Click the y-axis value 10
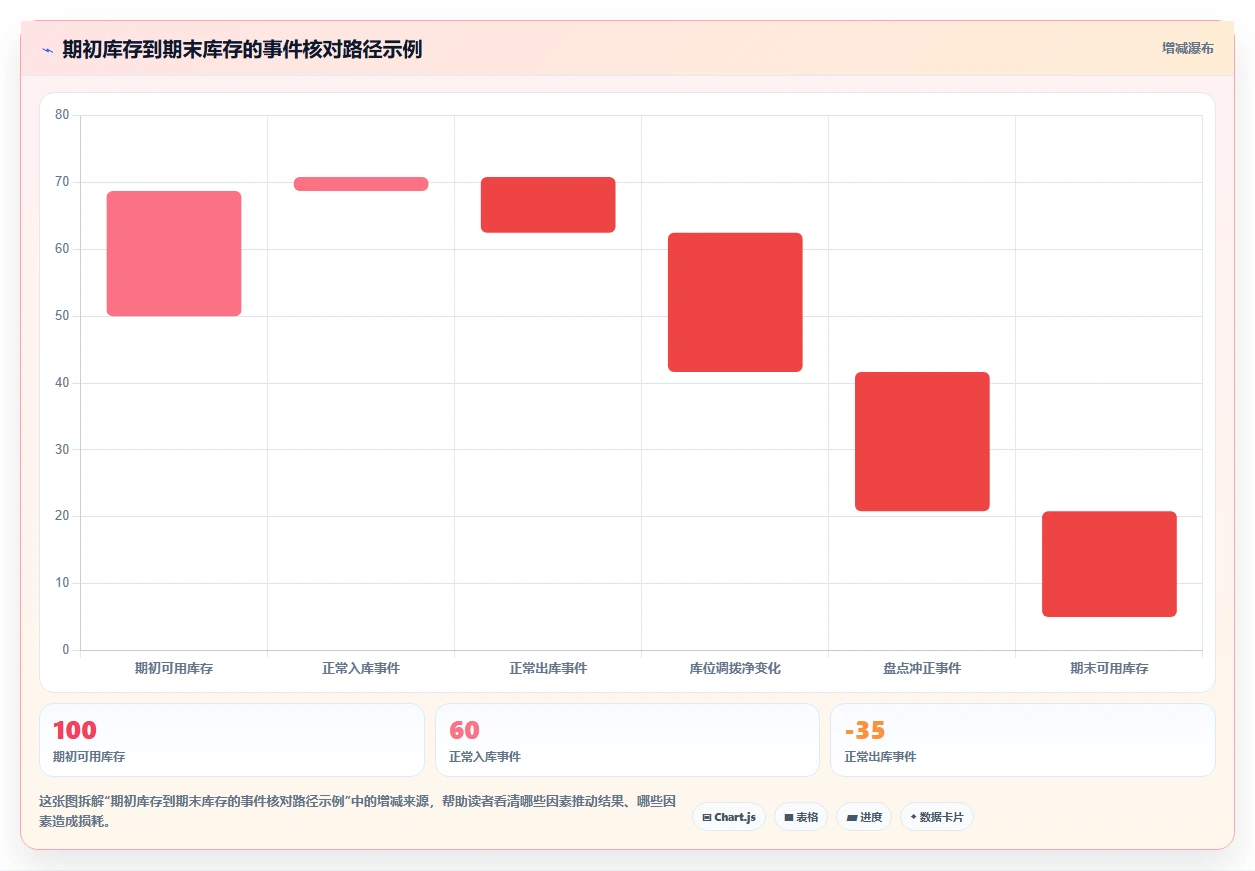1255x871 pixels. [x=62, y=583]
